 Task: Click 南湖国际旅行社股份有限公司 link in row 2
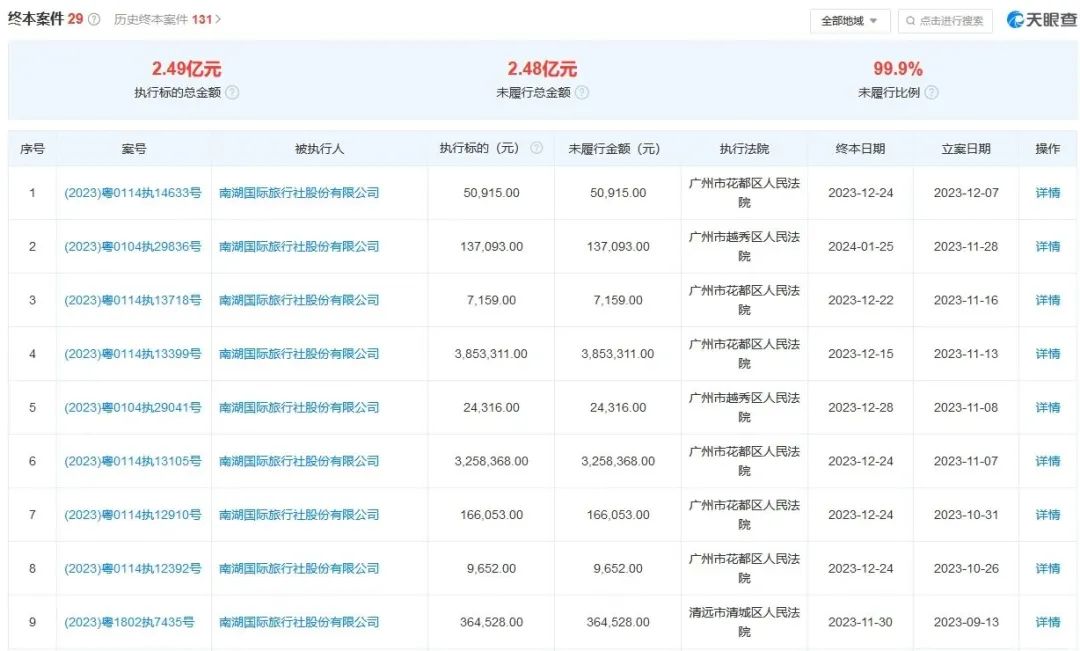click(x=298, y=246)
